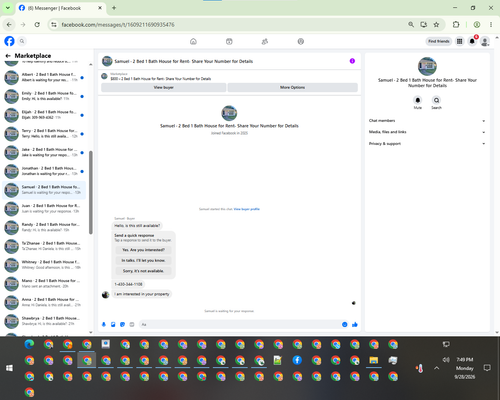The image size is (500, 400).
Task: Click the View buyer button
Action: tap(163, 87)
